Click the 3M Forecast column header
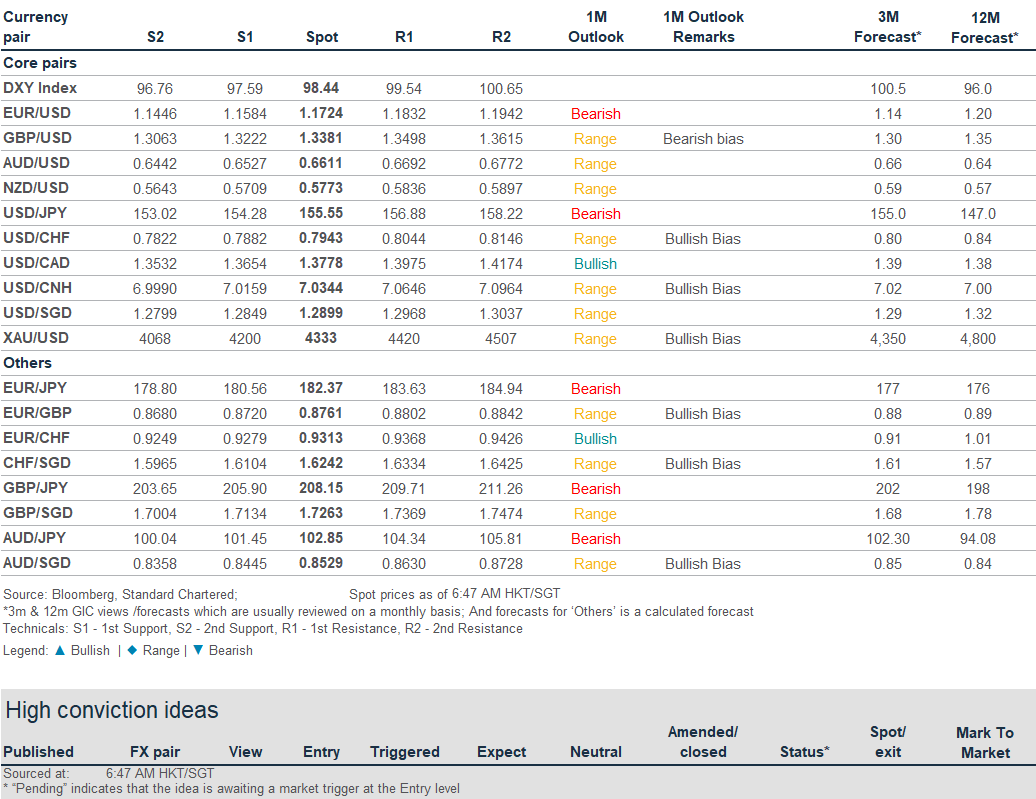This screenshot has height=799, width=1036. (x=887, y=27)
